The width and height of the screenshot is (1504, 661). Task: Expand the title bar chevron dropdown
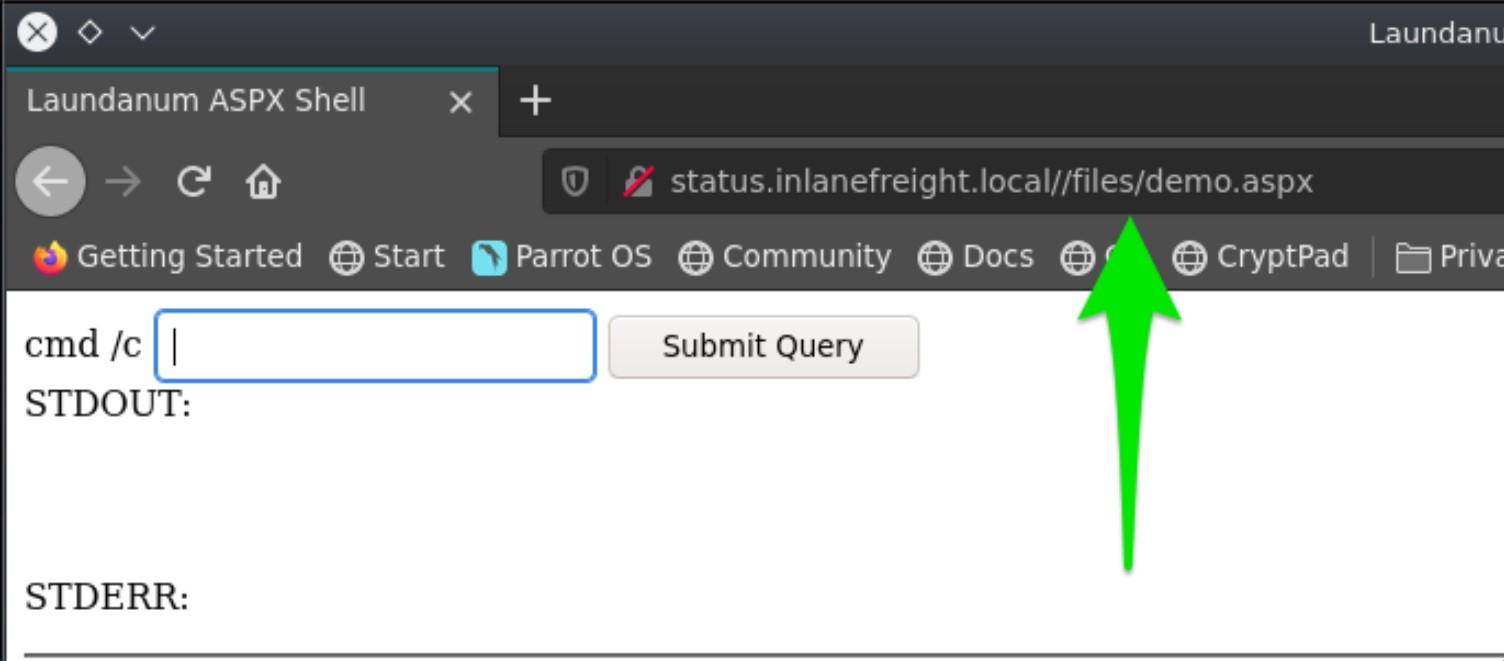point(143,33)
